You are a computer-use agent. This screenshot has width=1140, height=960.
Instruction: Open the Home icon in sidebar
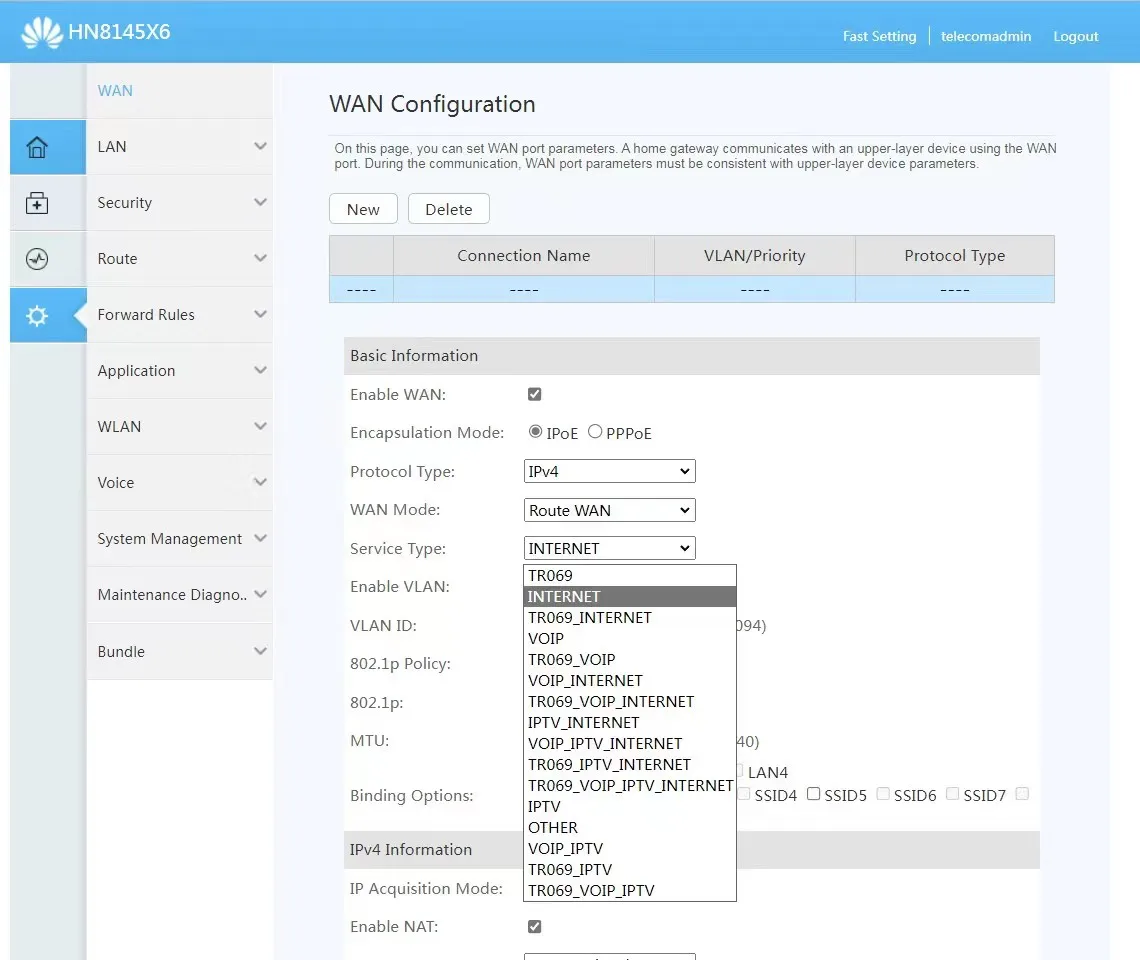tap(37, 148)
